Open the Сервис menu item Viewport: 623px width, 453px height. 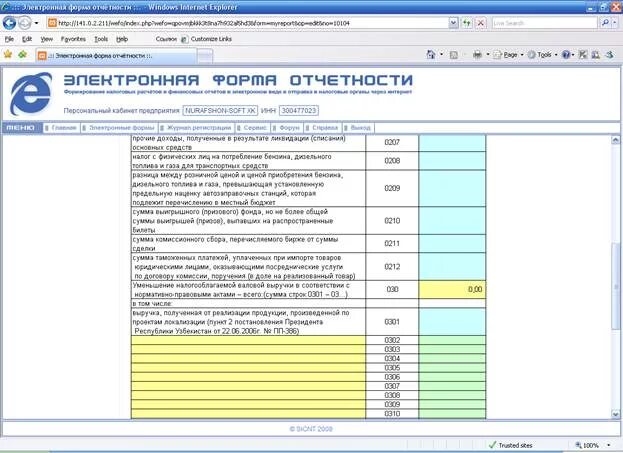click(x=255, y=128)
